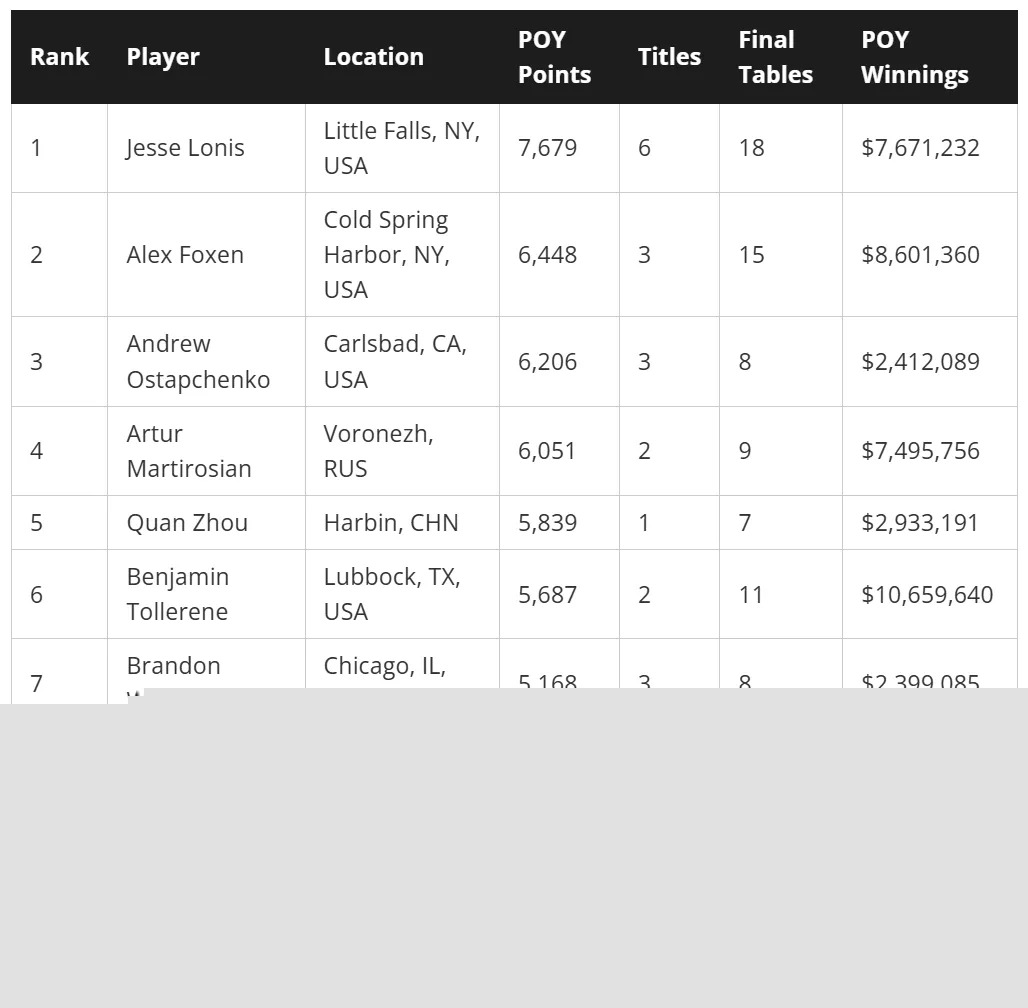Sort by the POY Points header

click(554, 57)
